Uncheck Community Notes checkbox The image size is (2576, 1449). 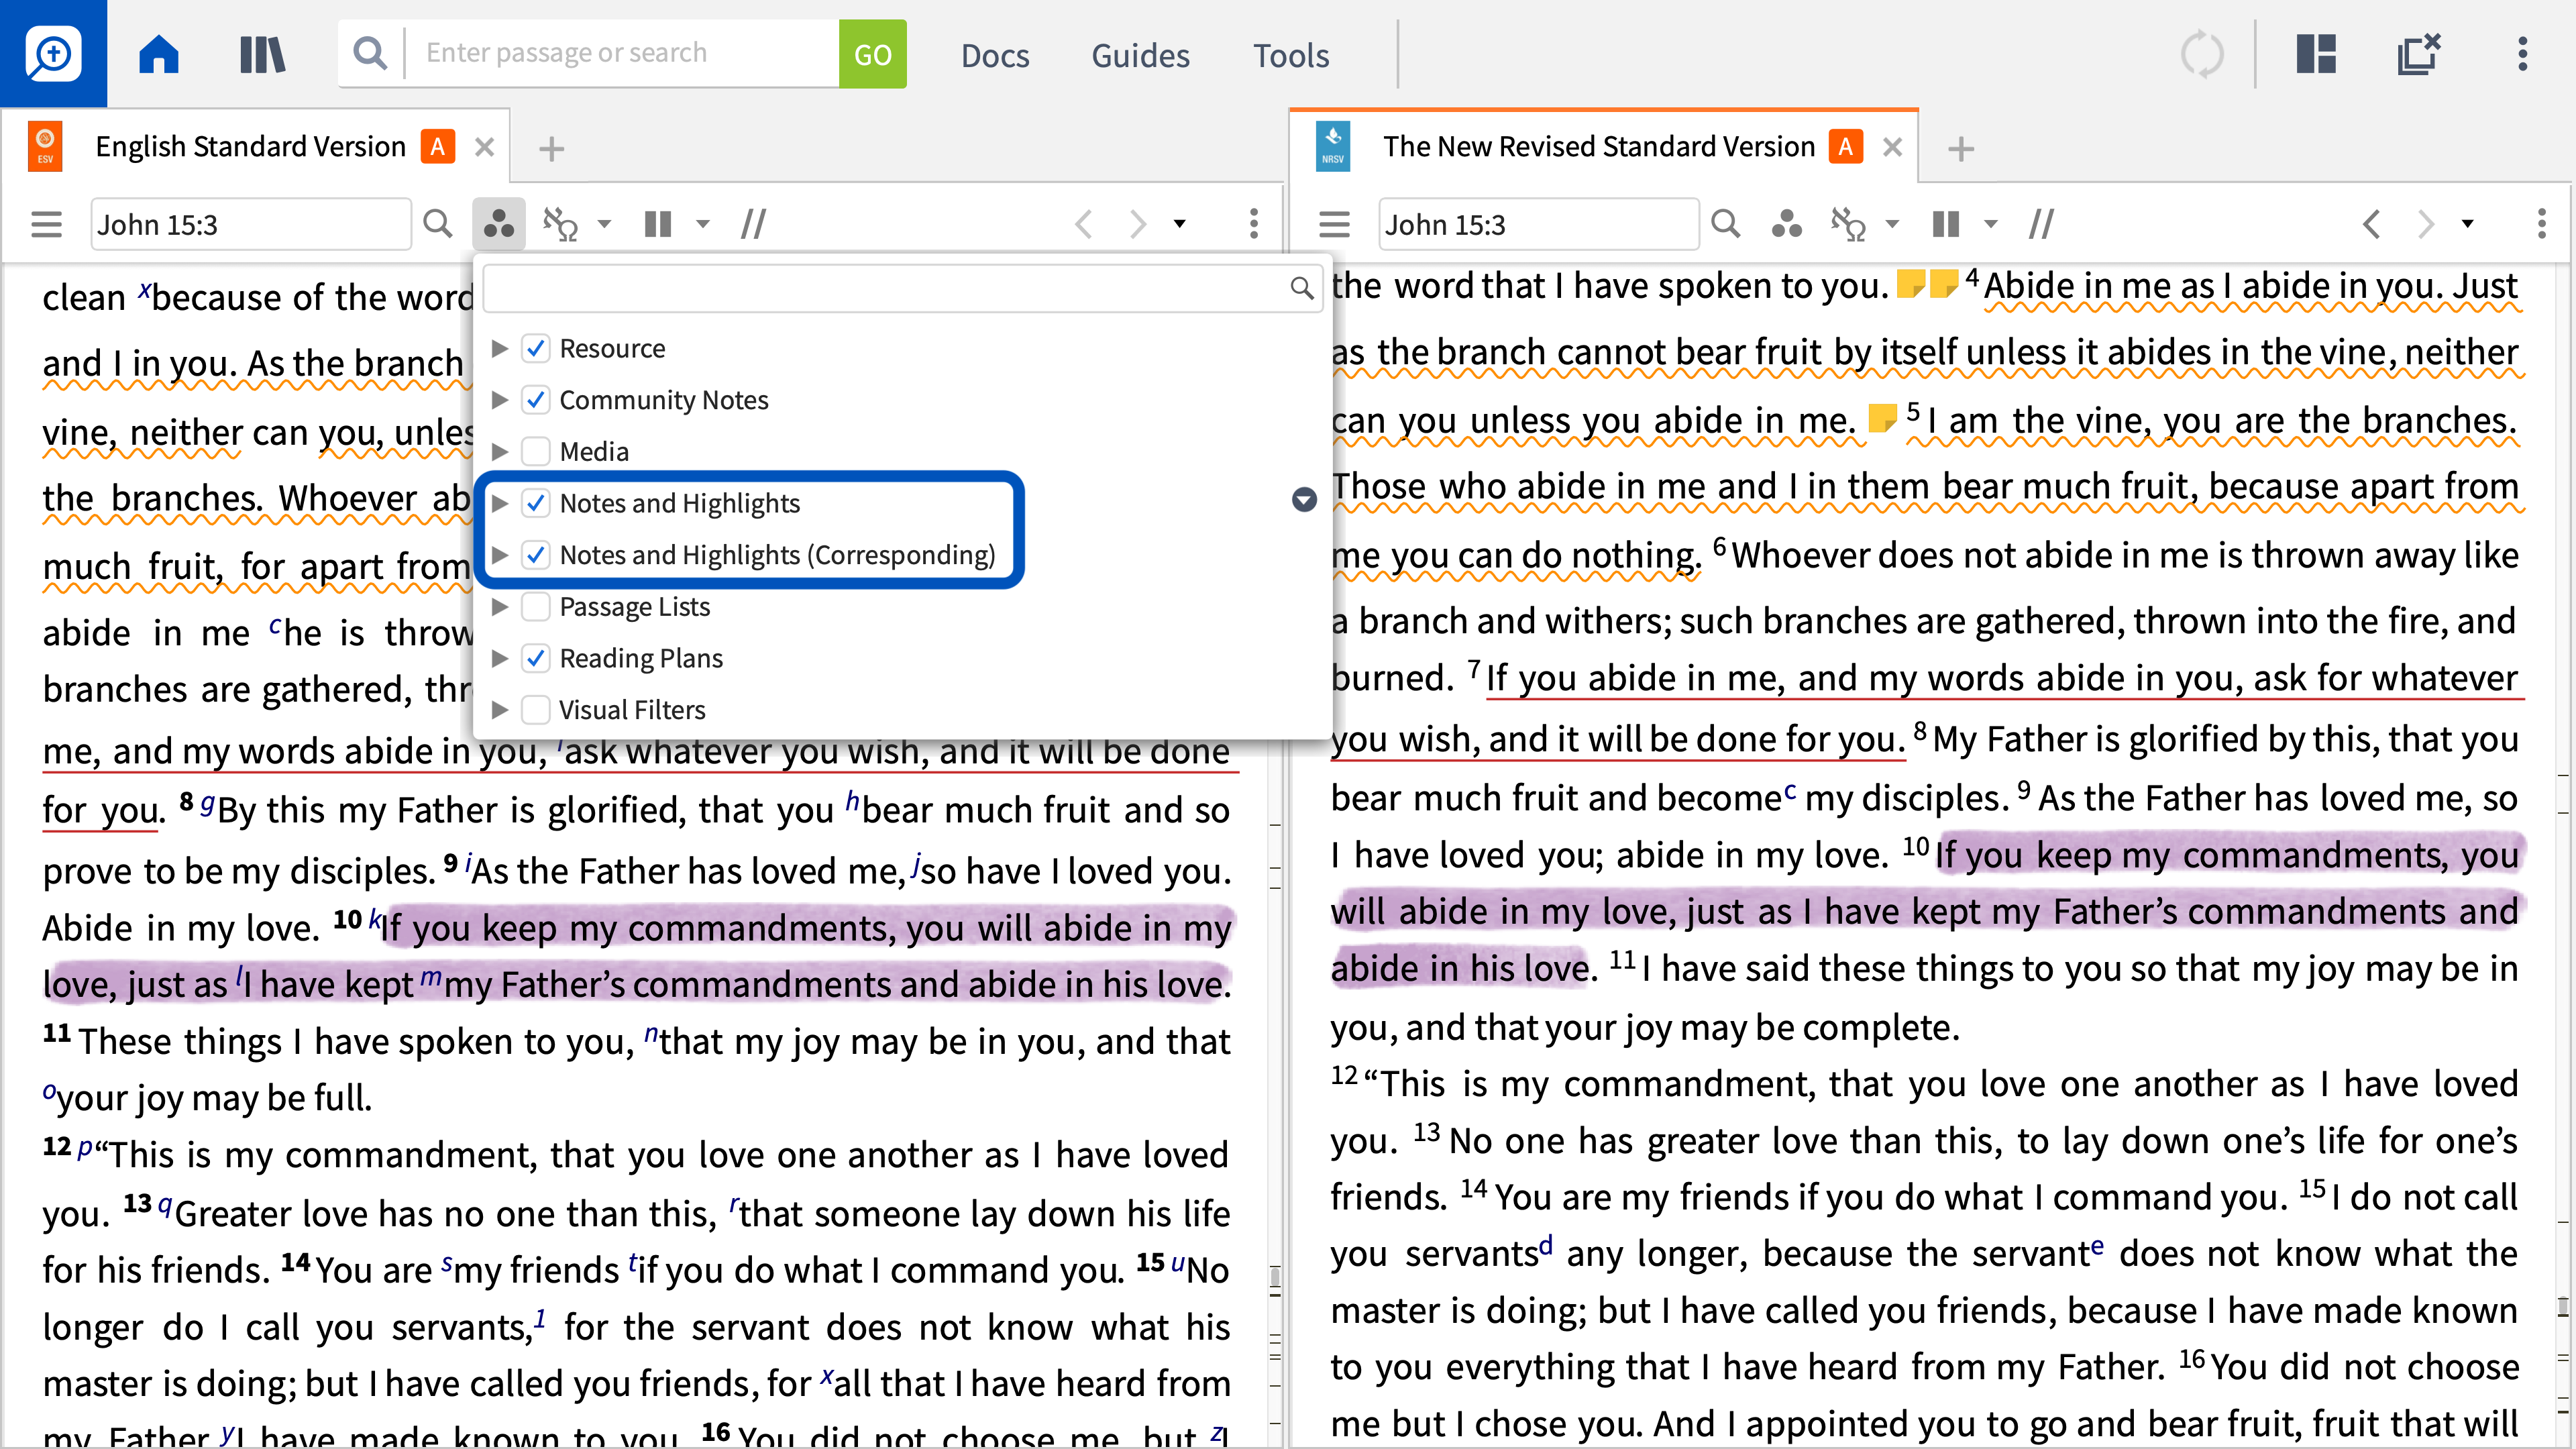[536, 400]
